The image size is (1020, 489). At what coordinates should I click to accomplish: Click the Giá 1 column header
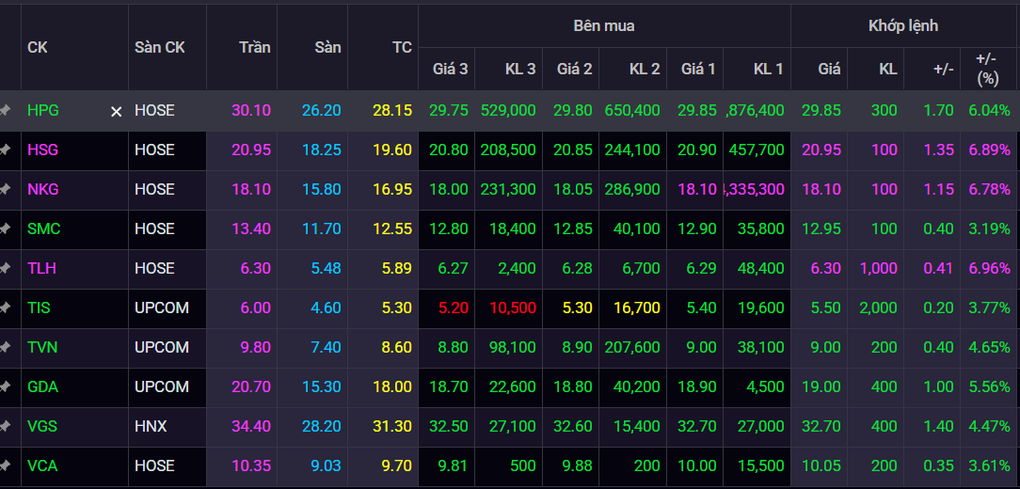698,68
